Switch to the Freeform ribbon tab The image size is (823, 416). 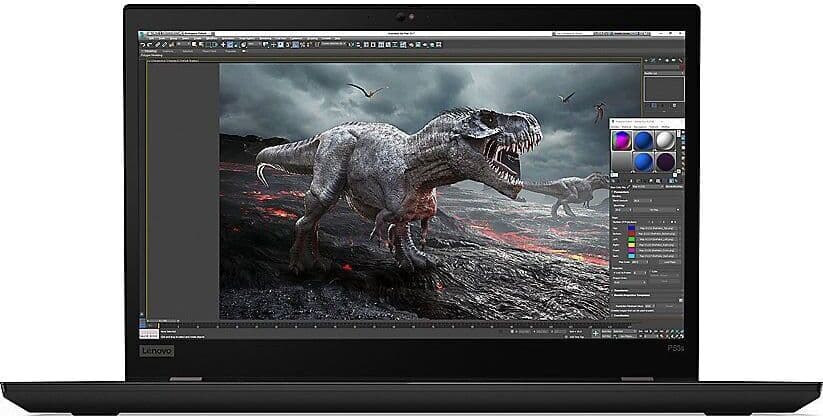(168, 51)
